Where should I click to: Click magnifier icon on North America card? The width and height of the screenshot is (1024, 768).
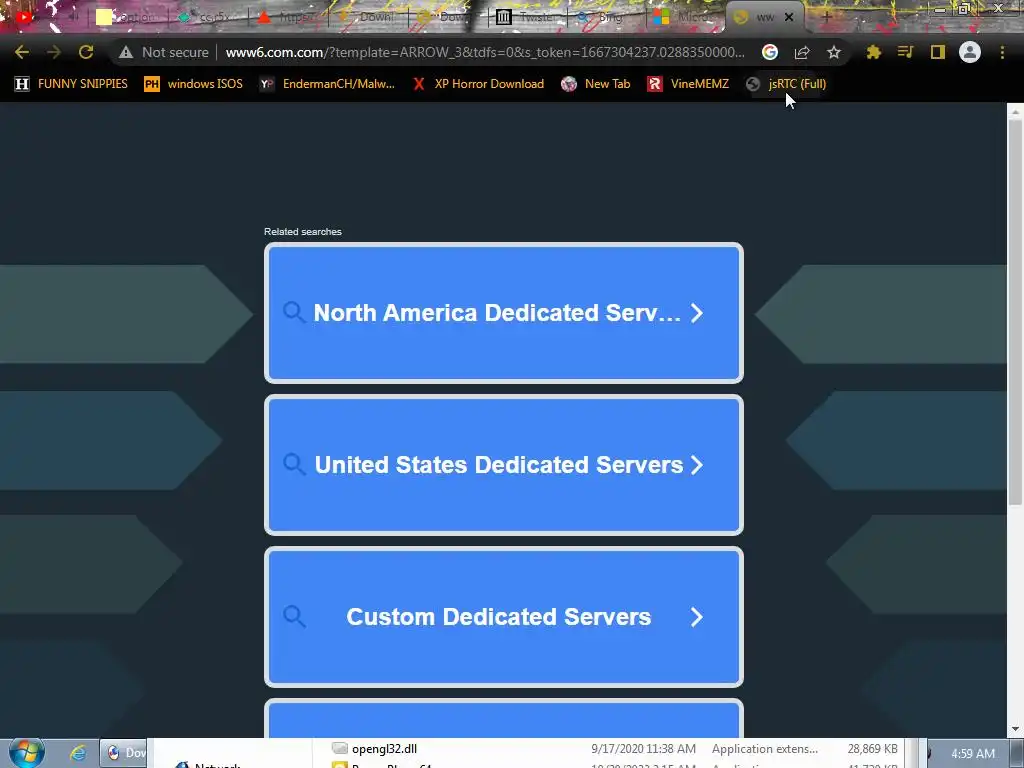tap(294, 312)
